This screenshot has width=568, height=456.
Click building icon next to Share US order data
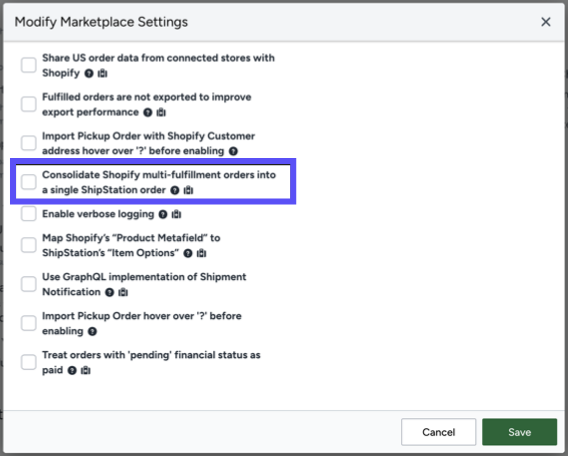103,73
